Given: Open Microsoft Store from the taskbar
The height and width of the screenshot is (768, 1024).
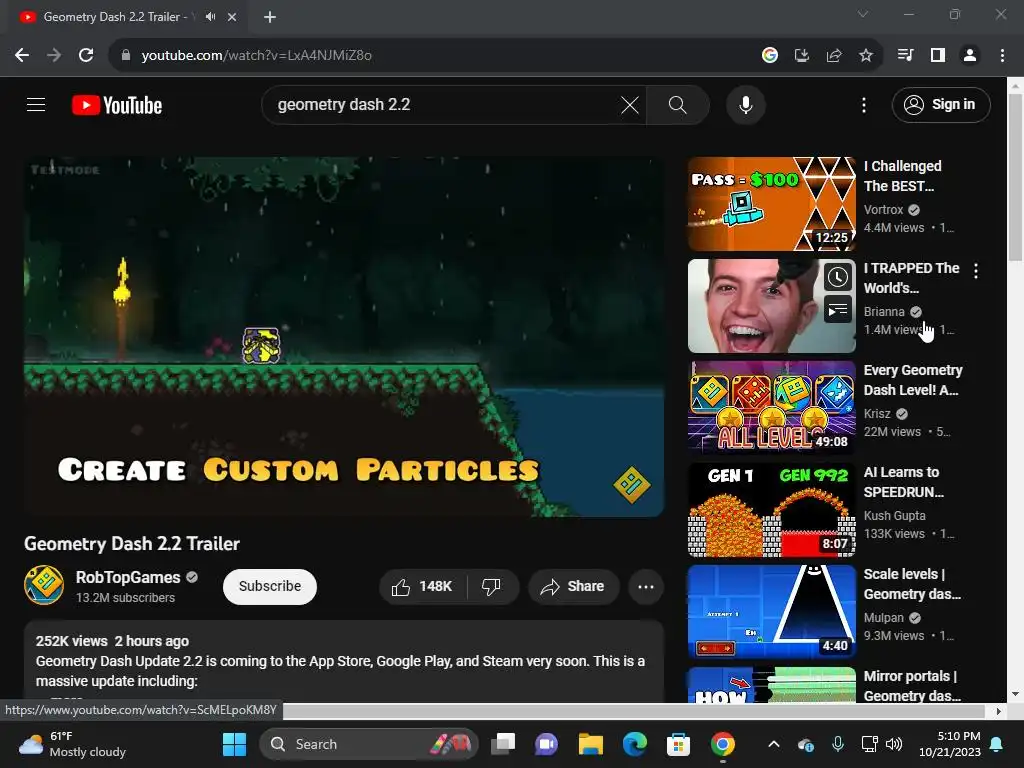Looking at the screenshot, I should click(x=678, y=744).
